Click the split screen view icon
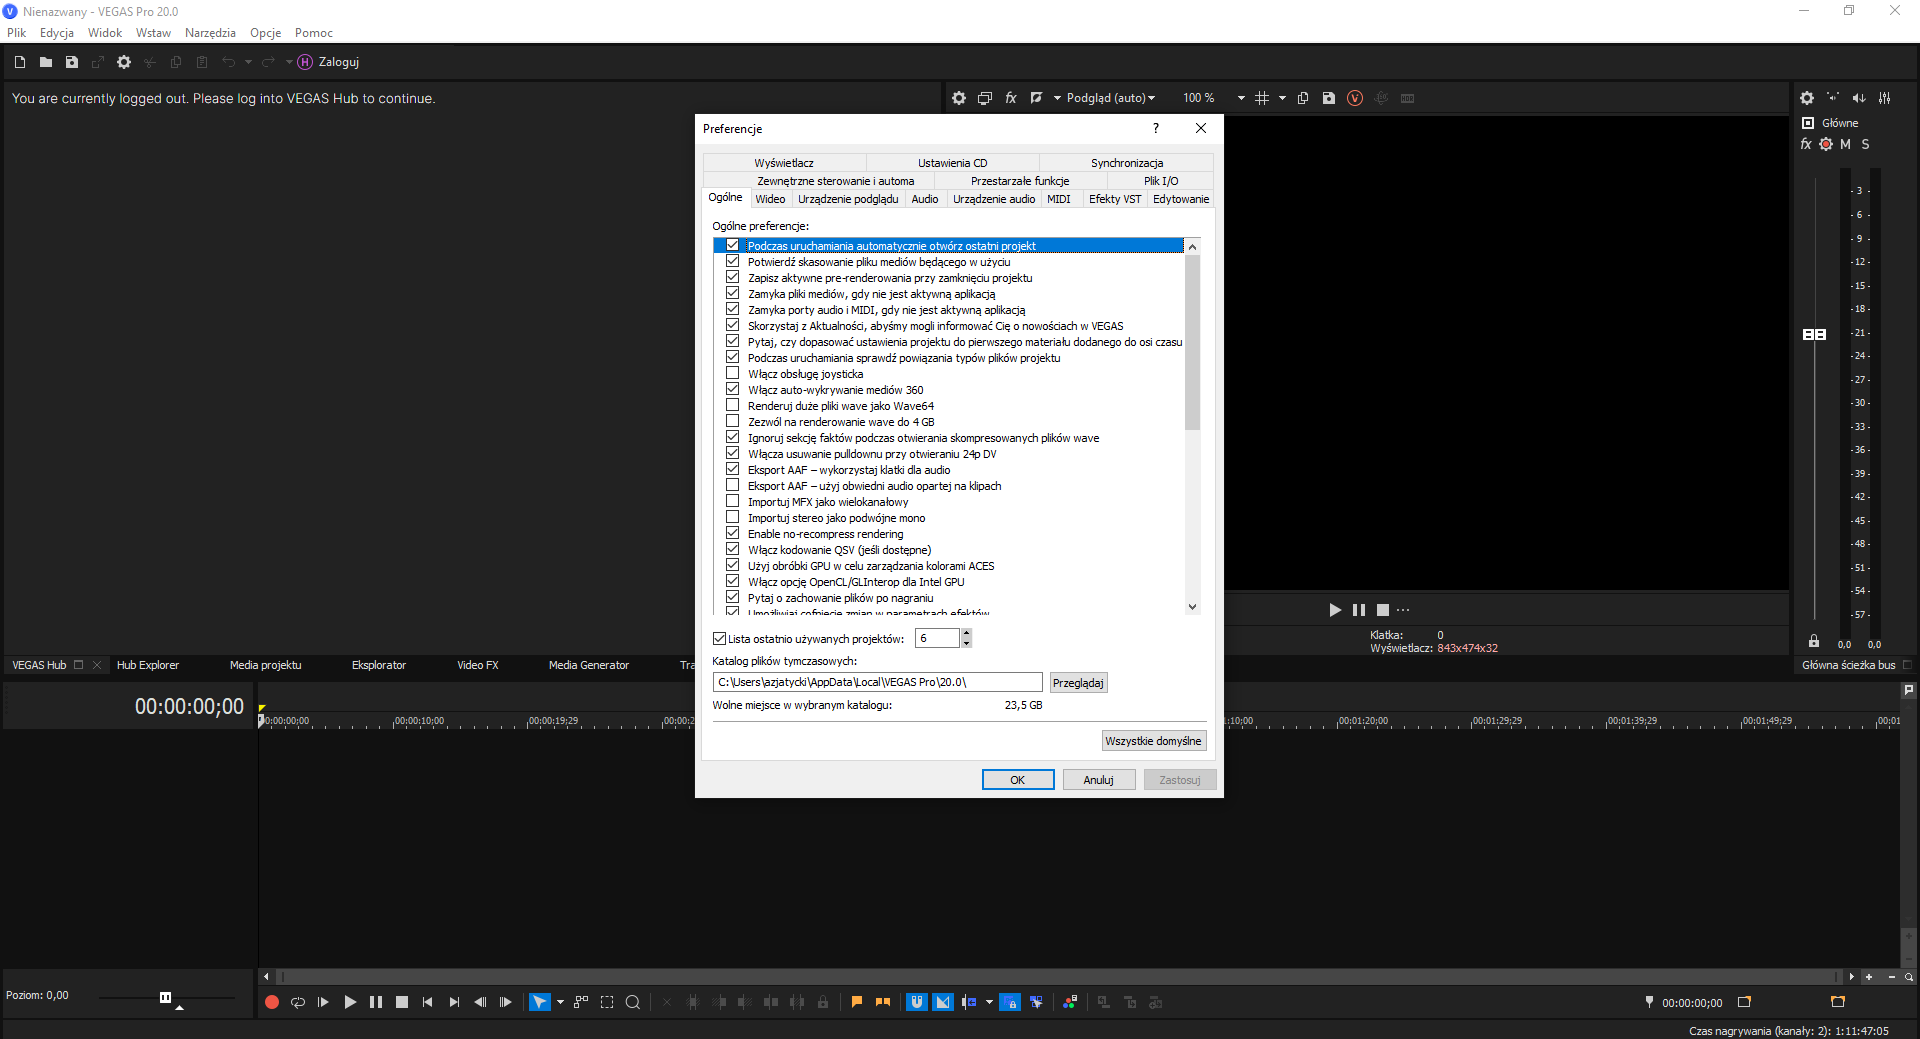This screenshot has width=1920, height=1039. (x=1037, y=98)
